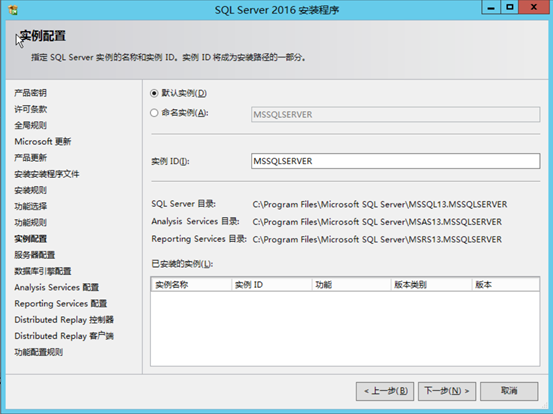Open the 功能规则 step in sidebar
This screenshot has width=553, height=414.
click(30, 223)
